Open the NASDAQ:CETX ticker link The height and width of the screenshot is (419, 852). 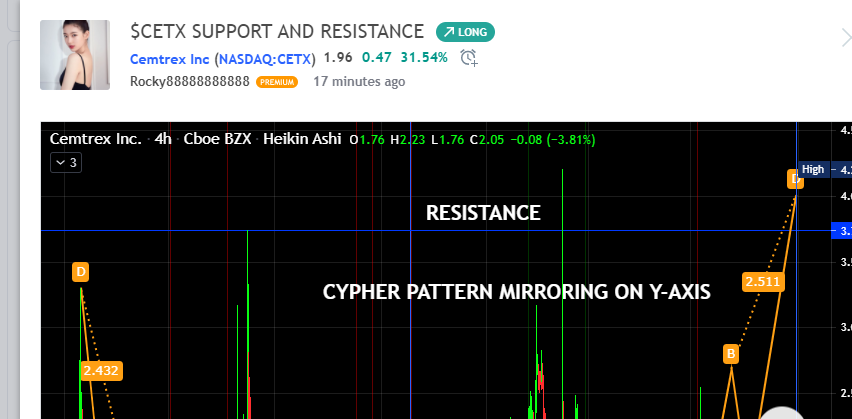265,59
